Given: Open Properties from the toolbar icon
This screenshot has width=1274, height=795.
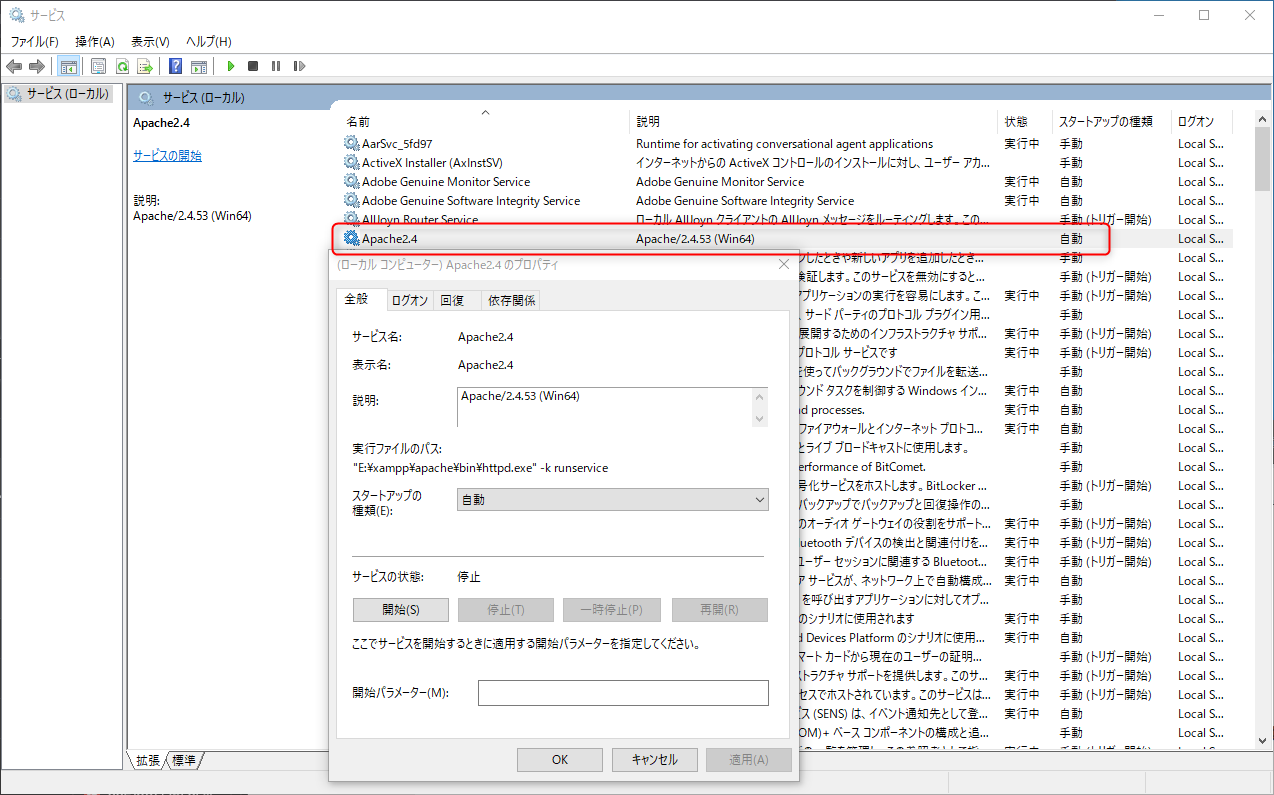Looking at the screenshot, I should (x=98, y=66).
